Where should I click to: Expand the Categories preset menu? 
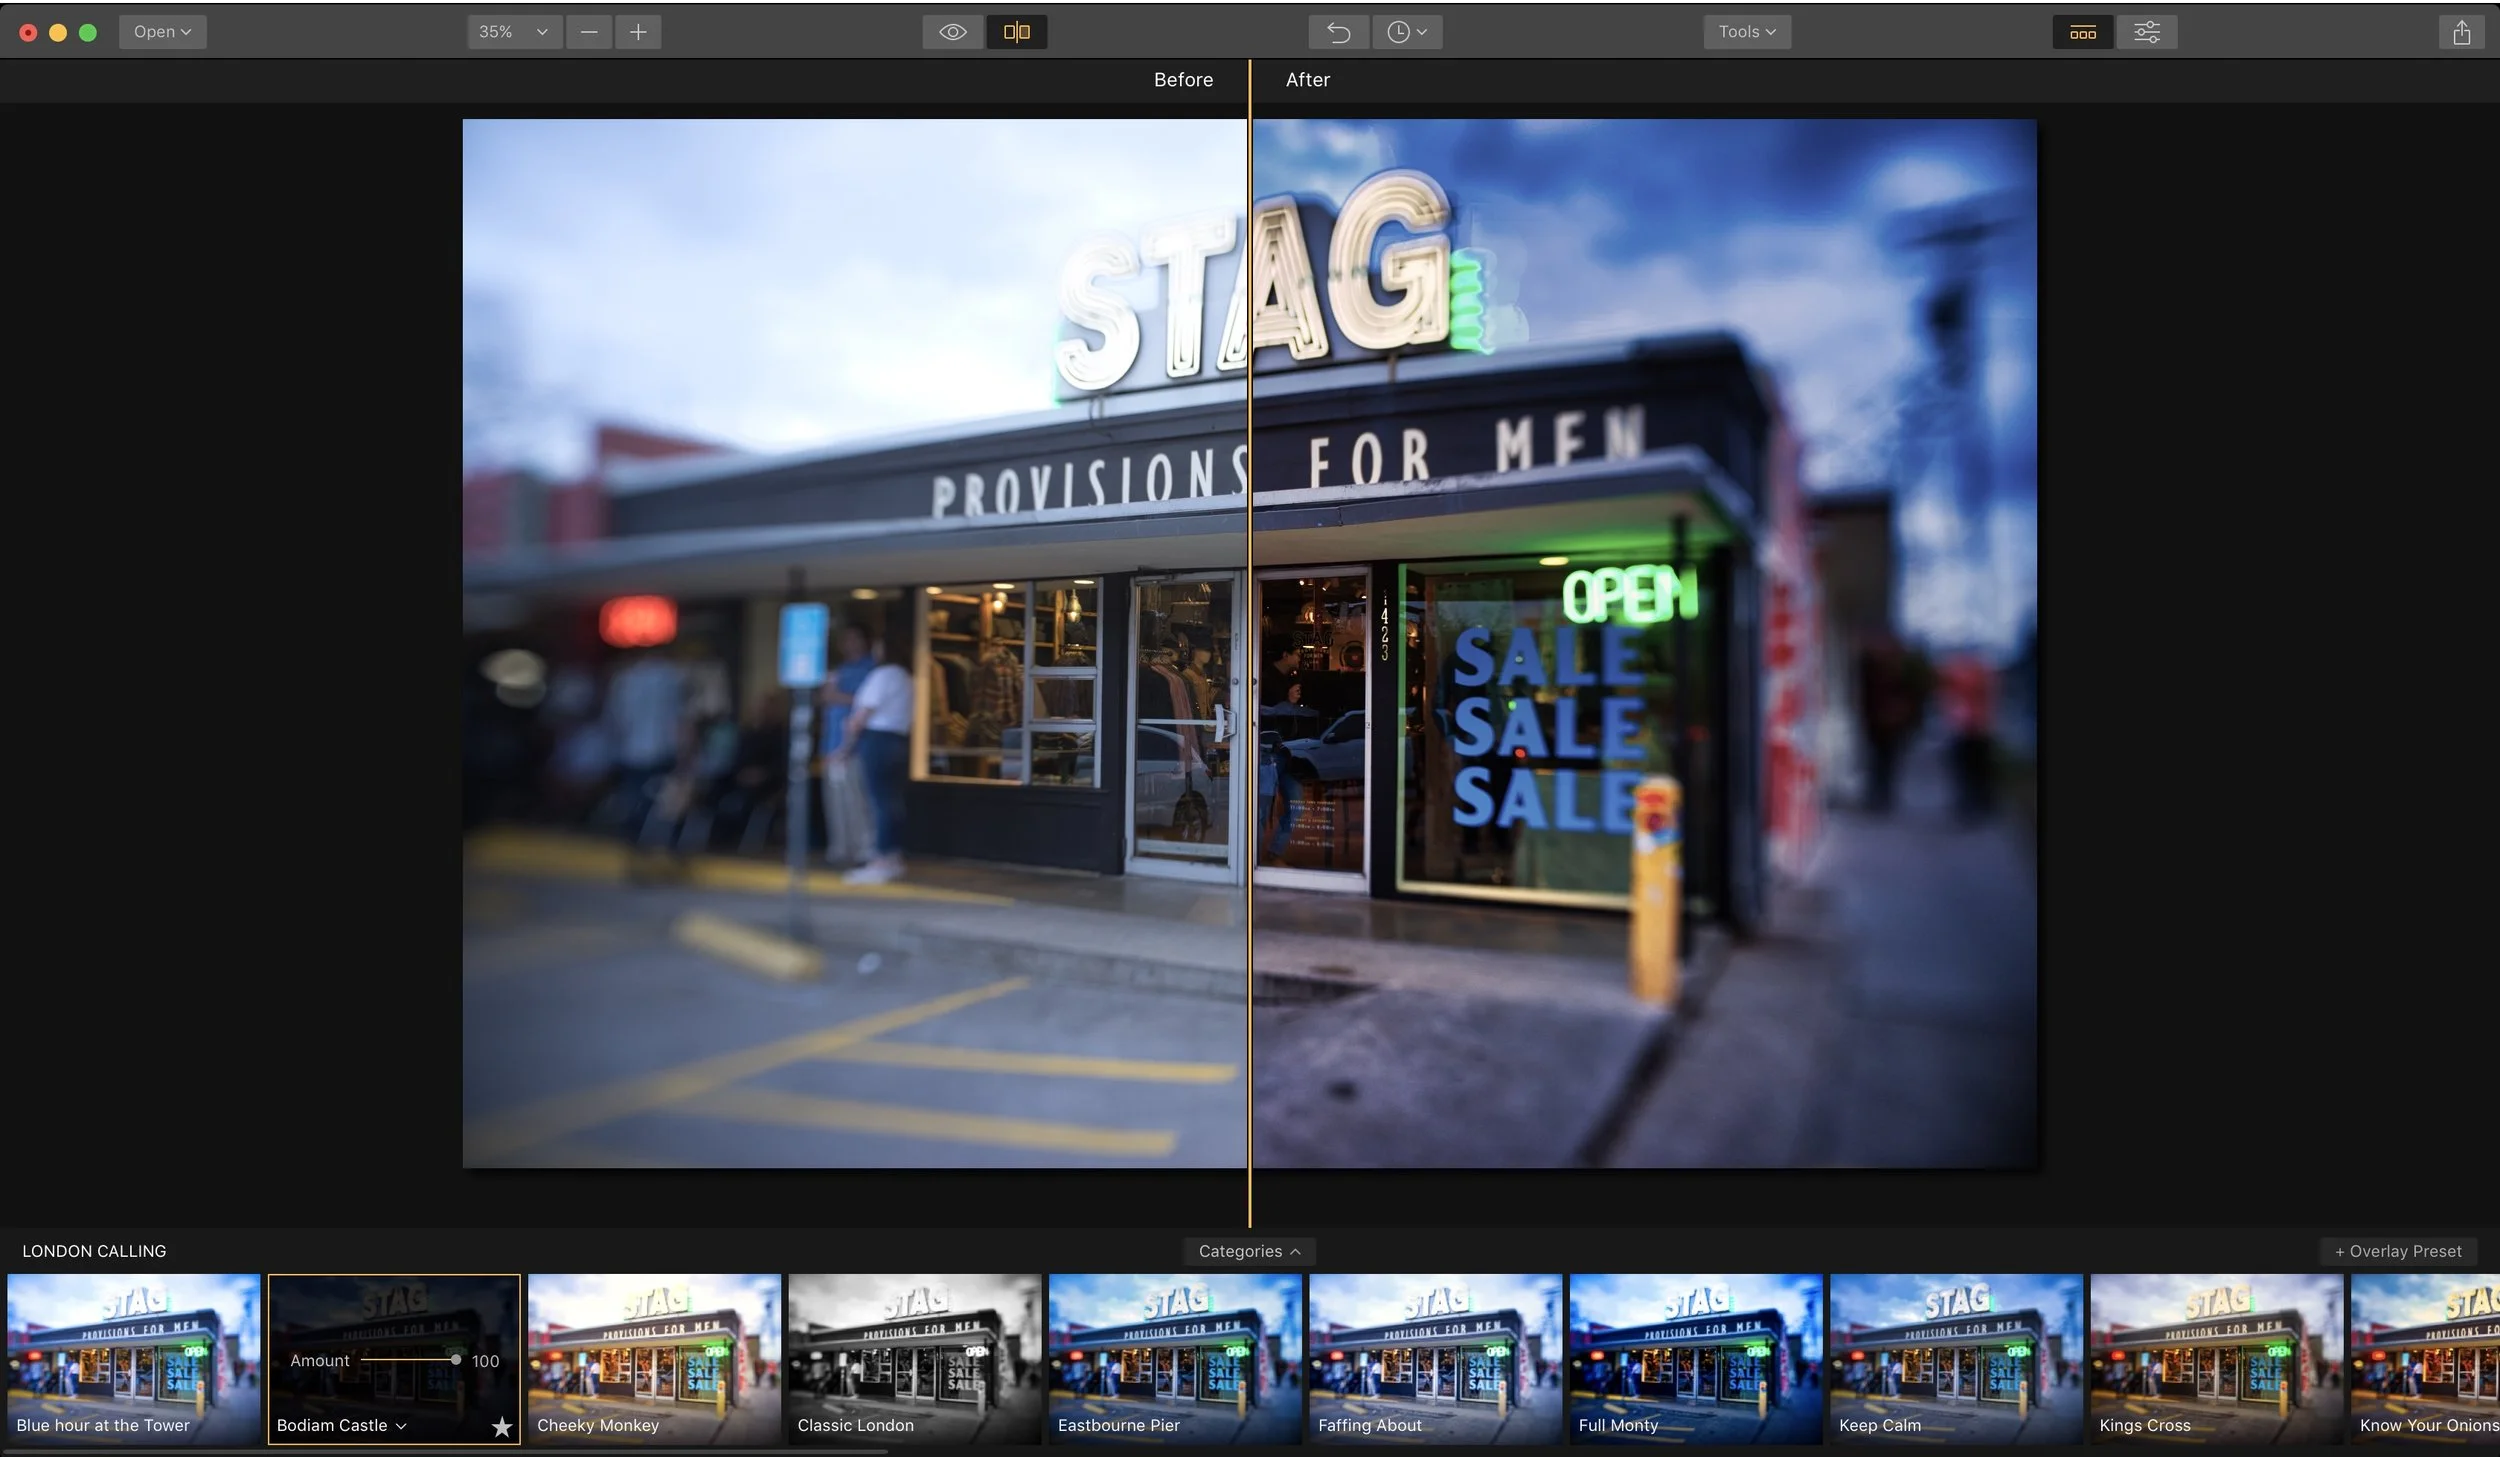[1249, 1251]
